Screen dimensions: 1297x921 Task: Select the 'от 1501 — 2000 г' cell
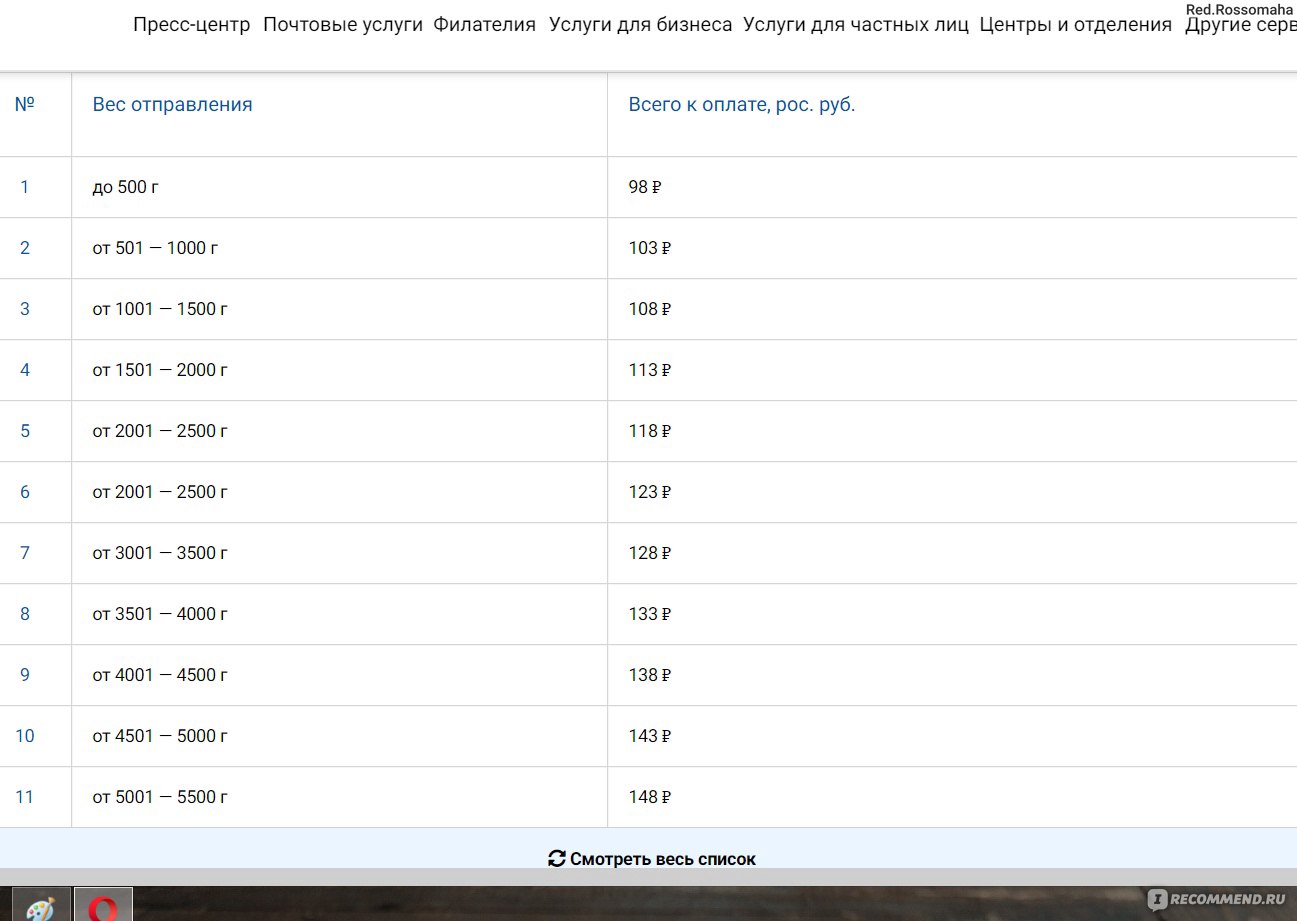(x=340, y=370)
